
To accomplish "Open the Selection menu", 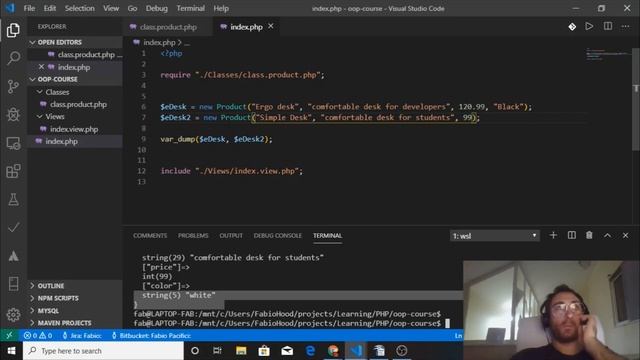I will point(80,8).
